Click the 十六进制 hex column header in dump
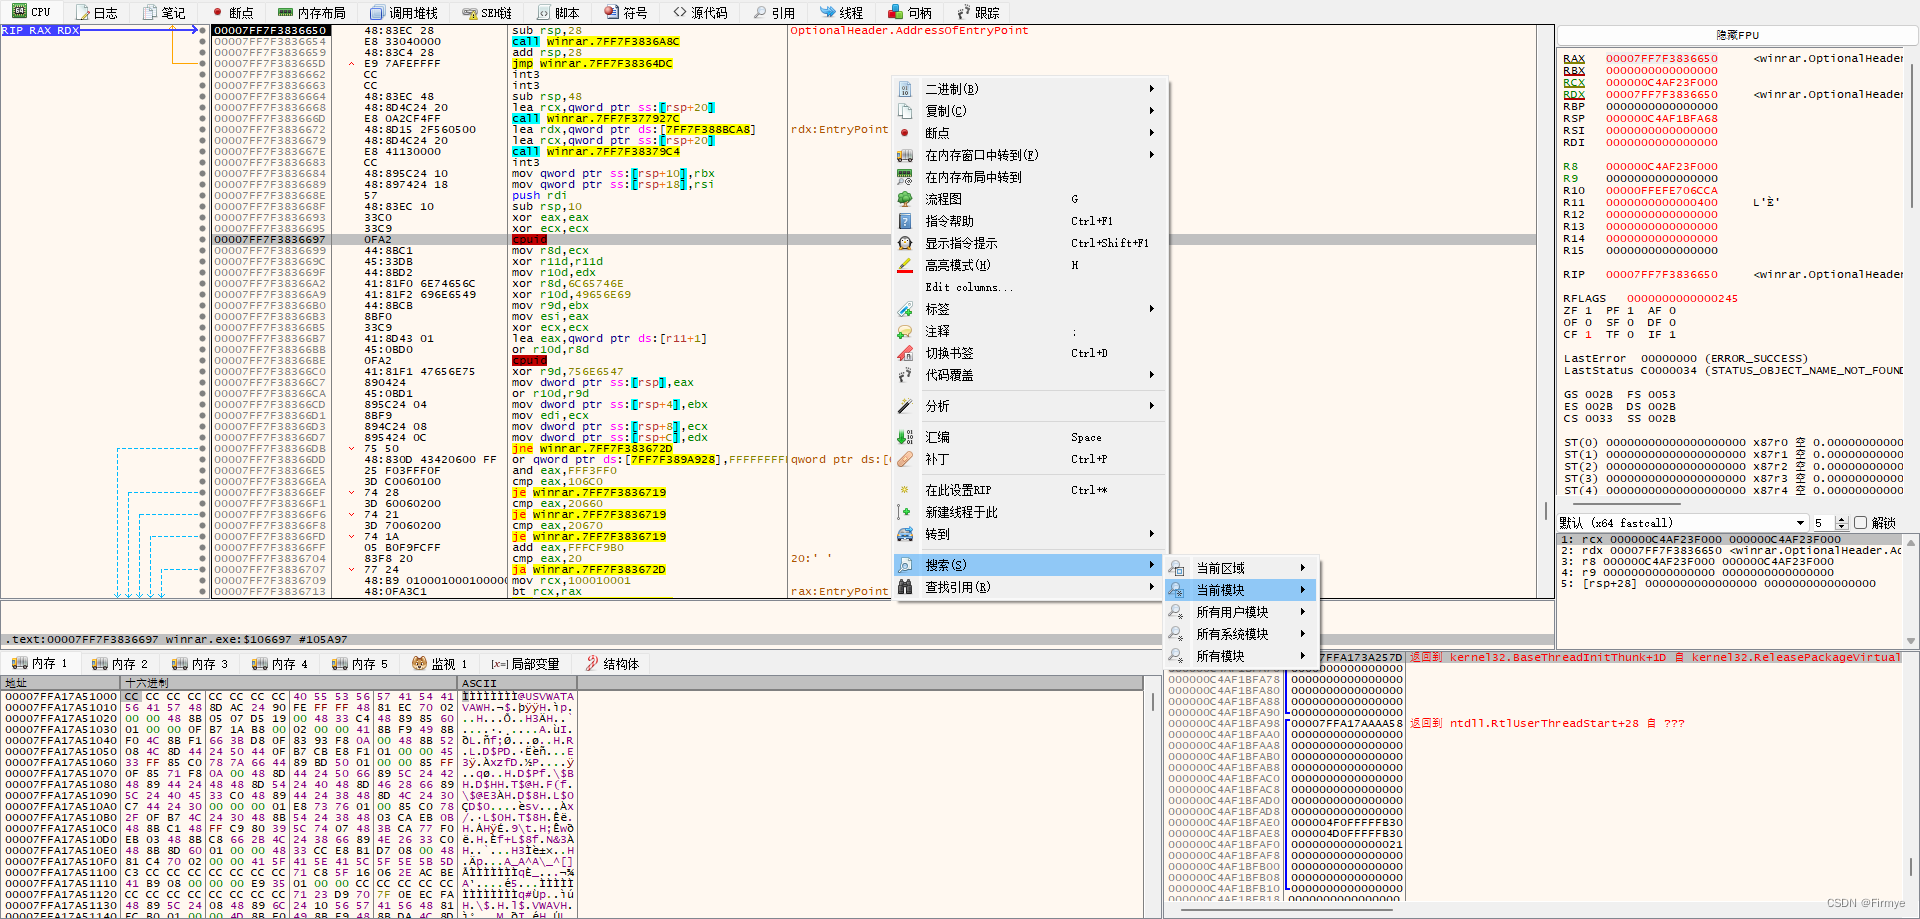This screenshot has width=1920, height=919. (x=290, y=683)
